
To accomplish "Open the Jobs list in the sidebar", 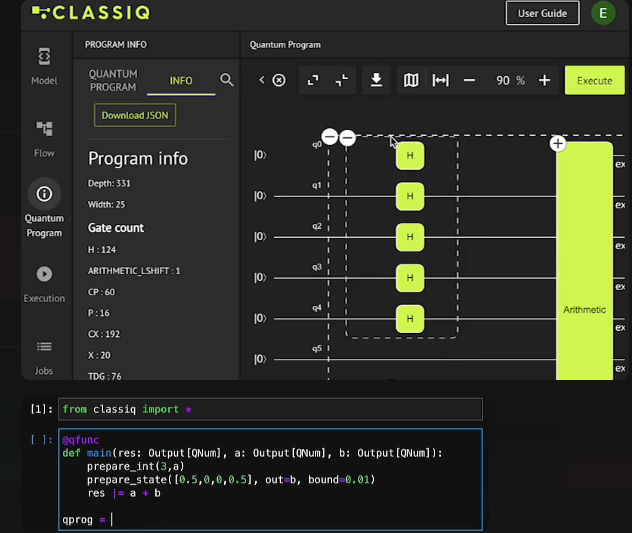I will coord(44,357).
